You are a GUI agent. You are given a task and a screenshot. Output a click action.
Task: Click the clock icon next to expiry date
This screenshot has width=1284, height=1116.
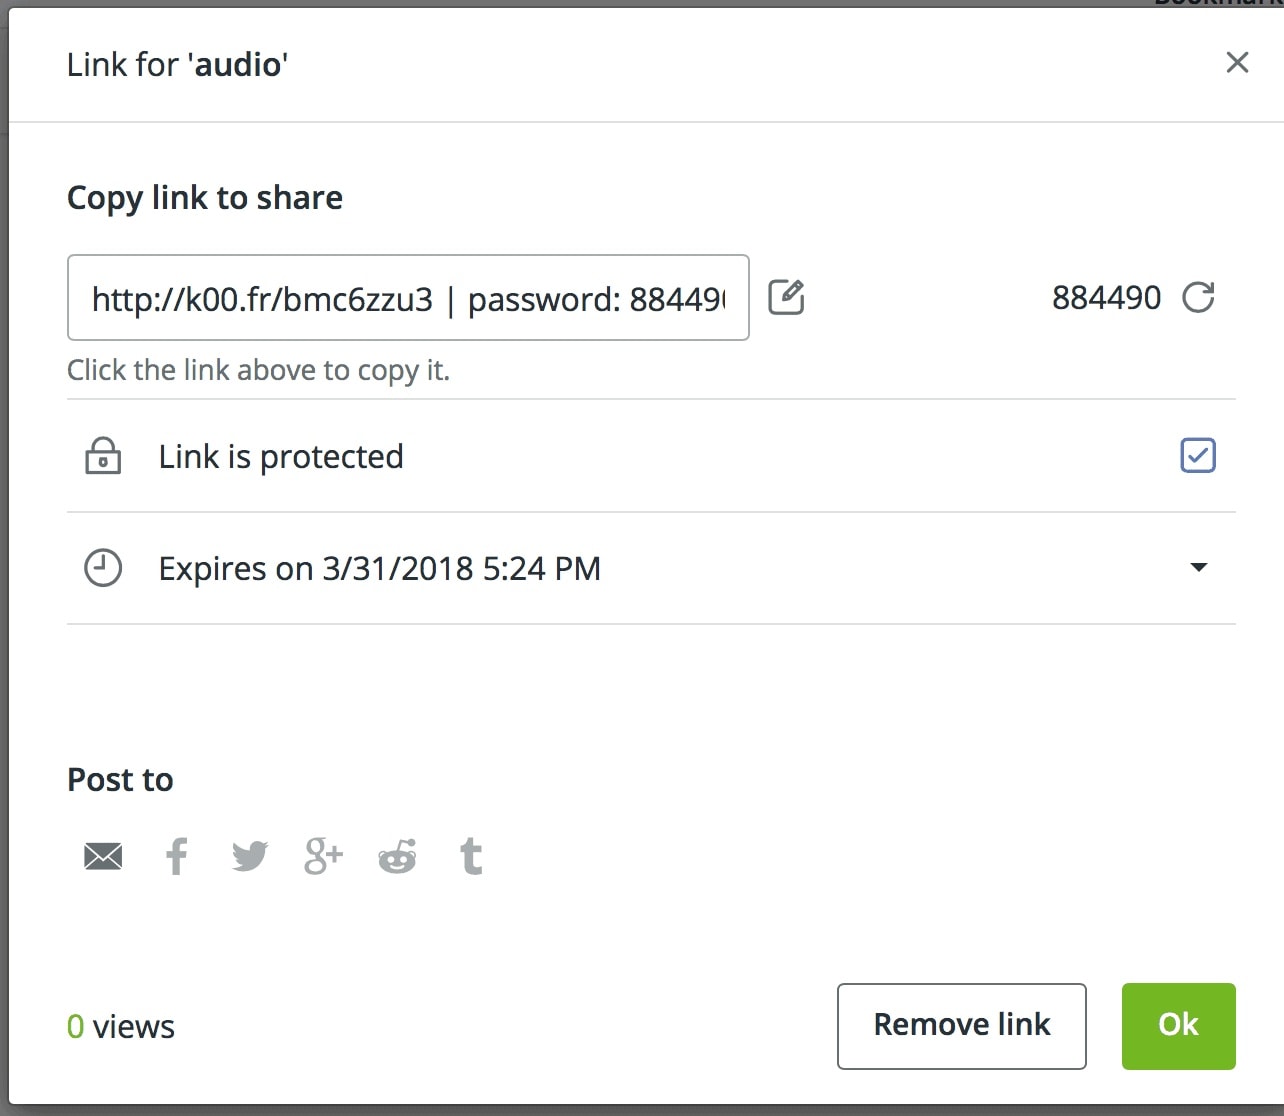point(103,568)
